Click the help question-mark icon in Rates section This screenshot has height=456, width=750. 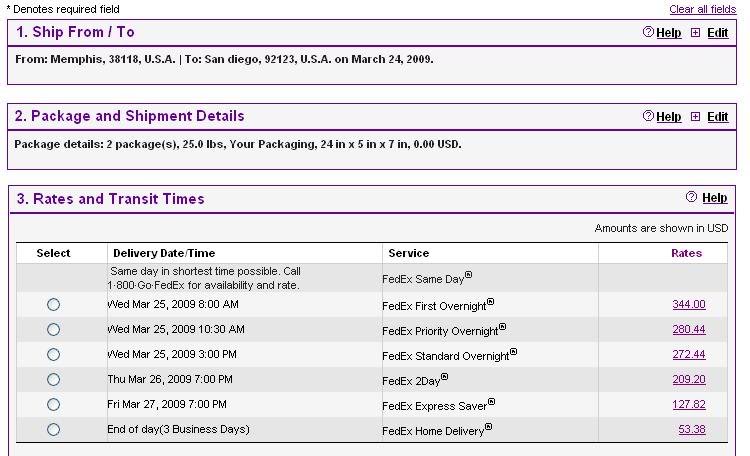(691, 198)
